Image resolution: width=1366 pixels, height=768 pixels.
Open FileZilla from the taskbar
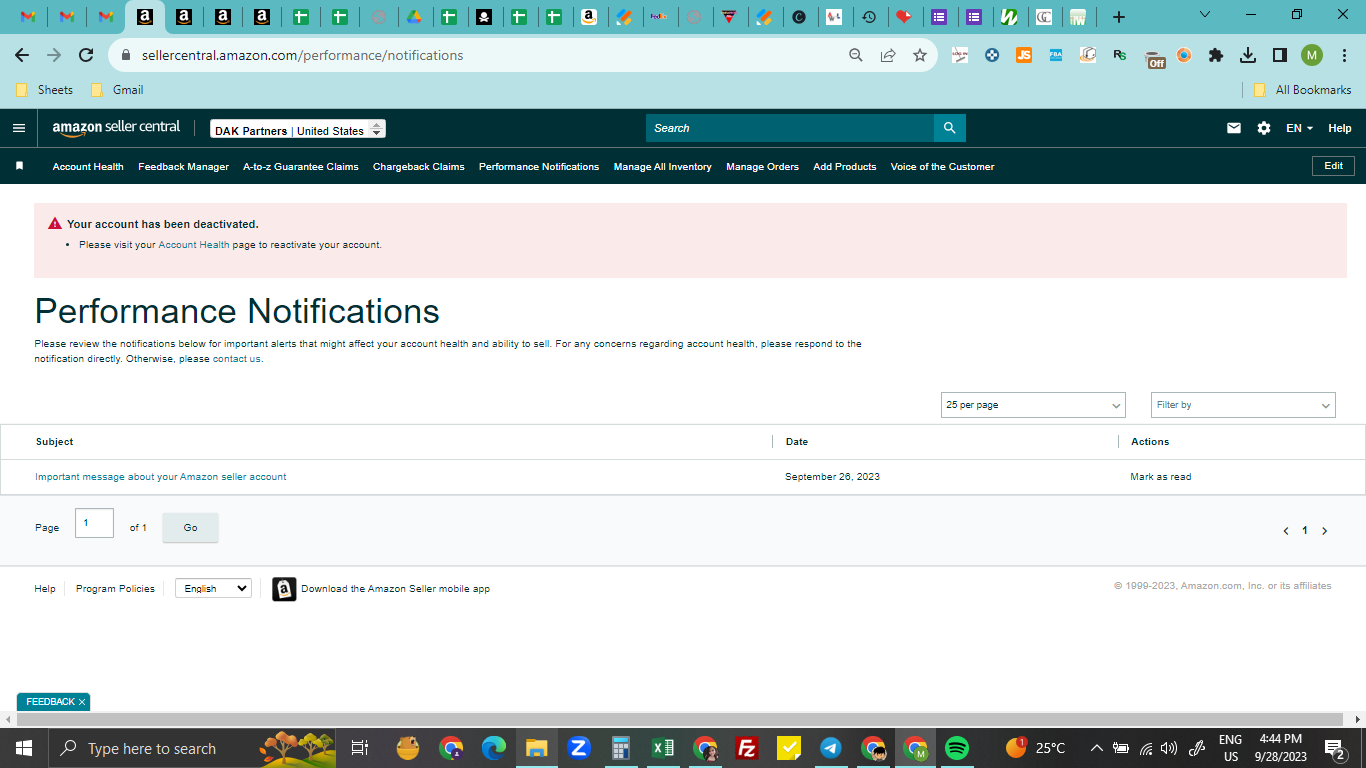746,748
